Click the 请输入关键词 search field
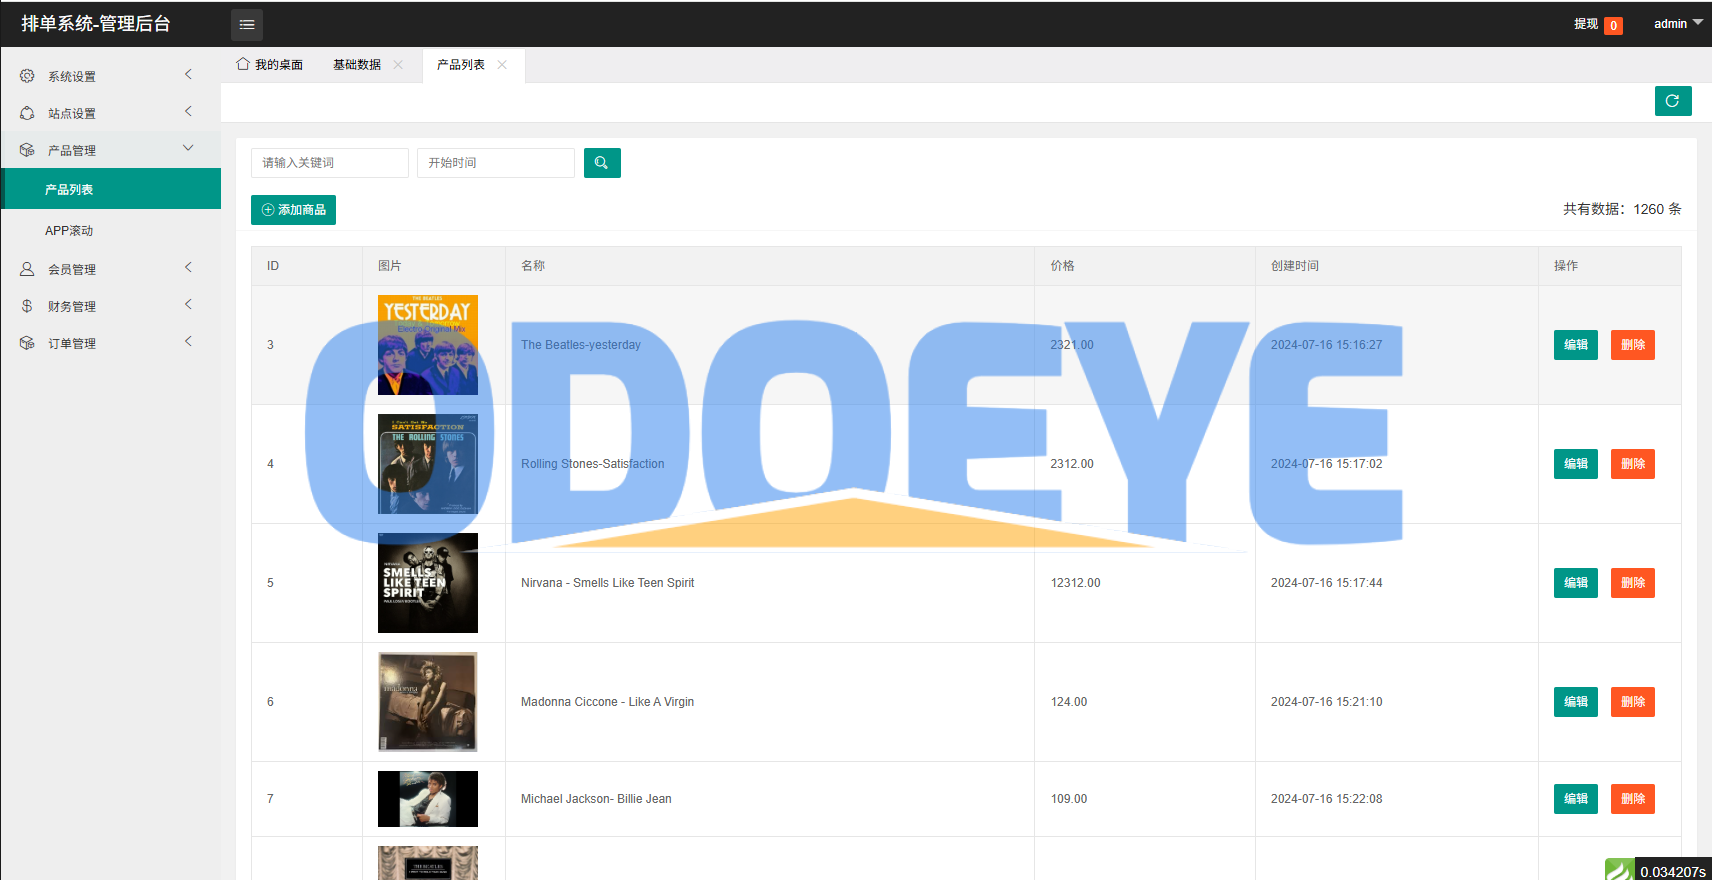Screen dimensions: 1712x880 pyautogui.click(x=329, y=163)
